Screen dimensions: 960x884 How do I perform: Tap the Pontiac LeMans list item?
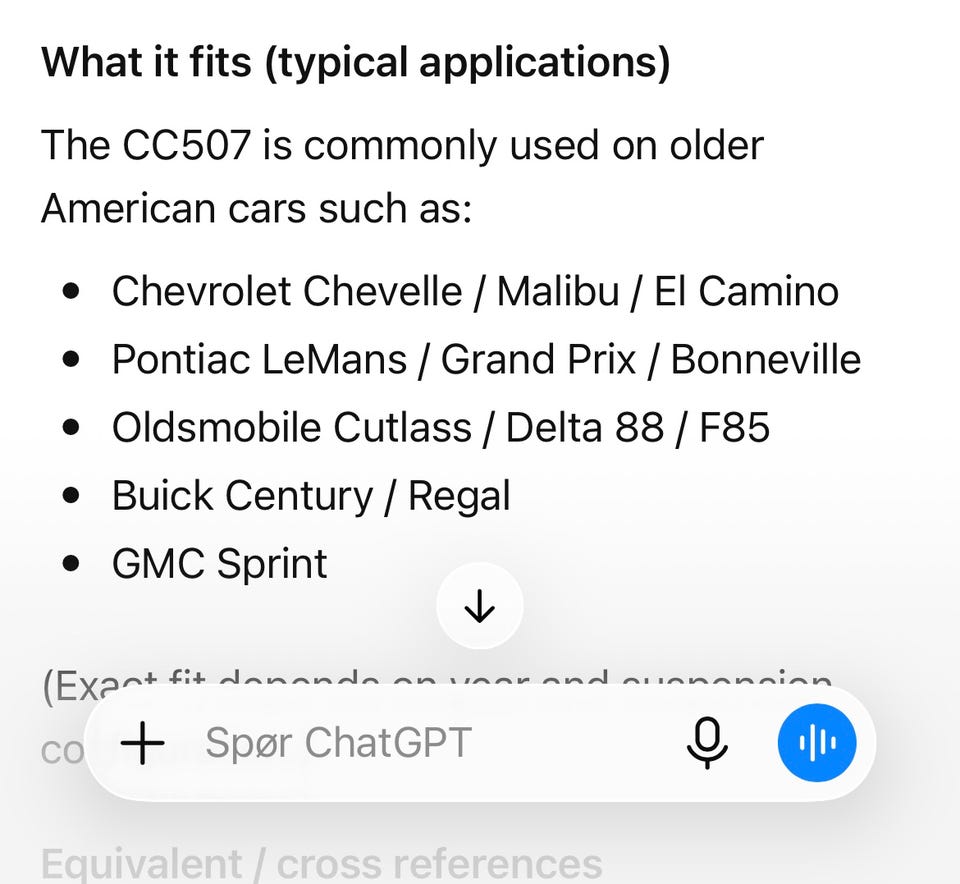pos(486,359)
